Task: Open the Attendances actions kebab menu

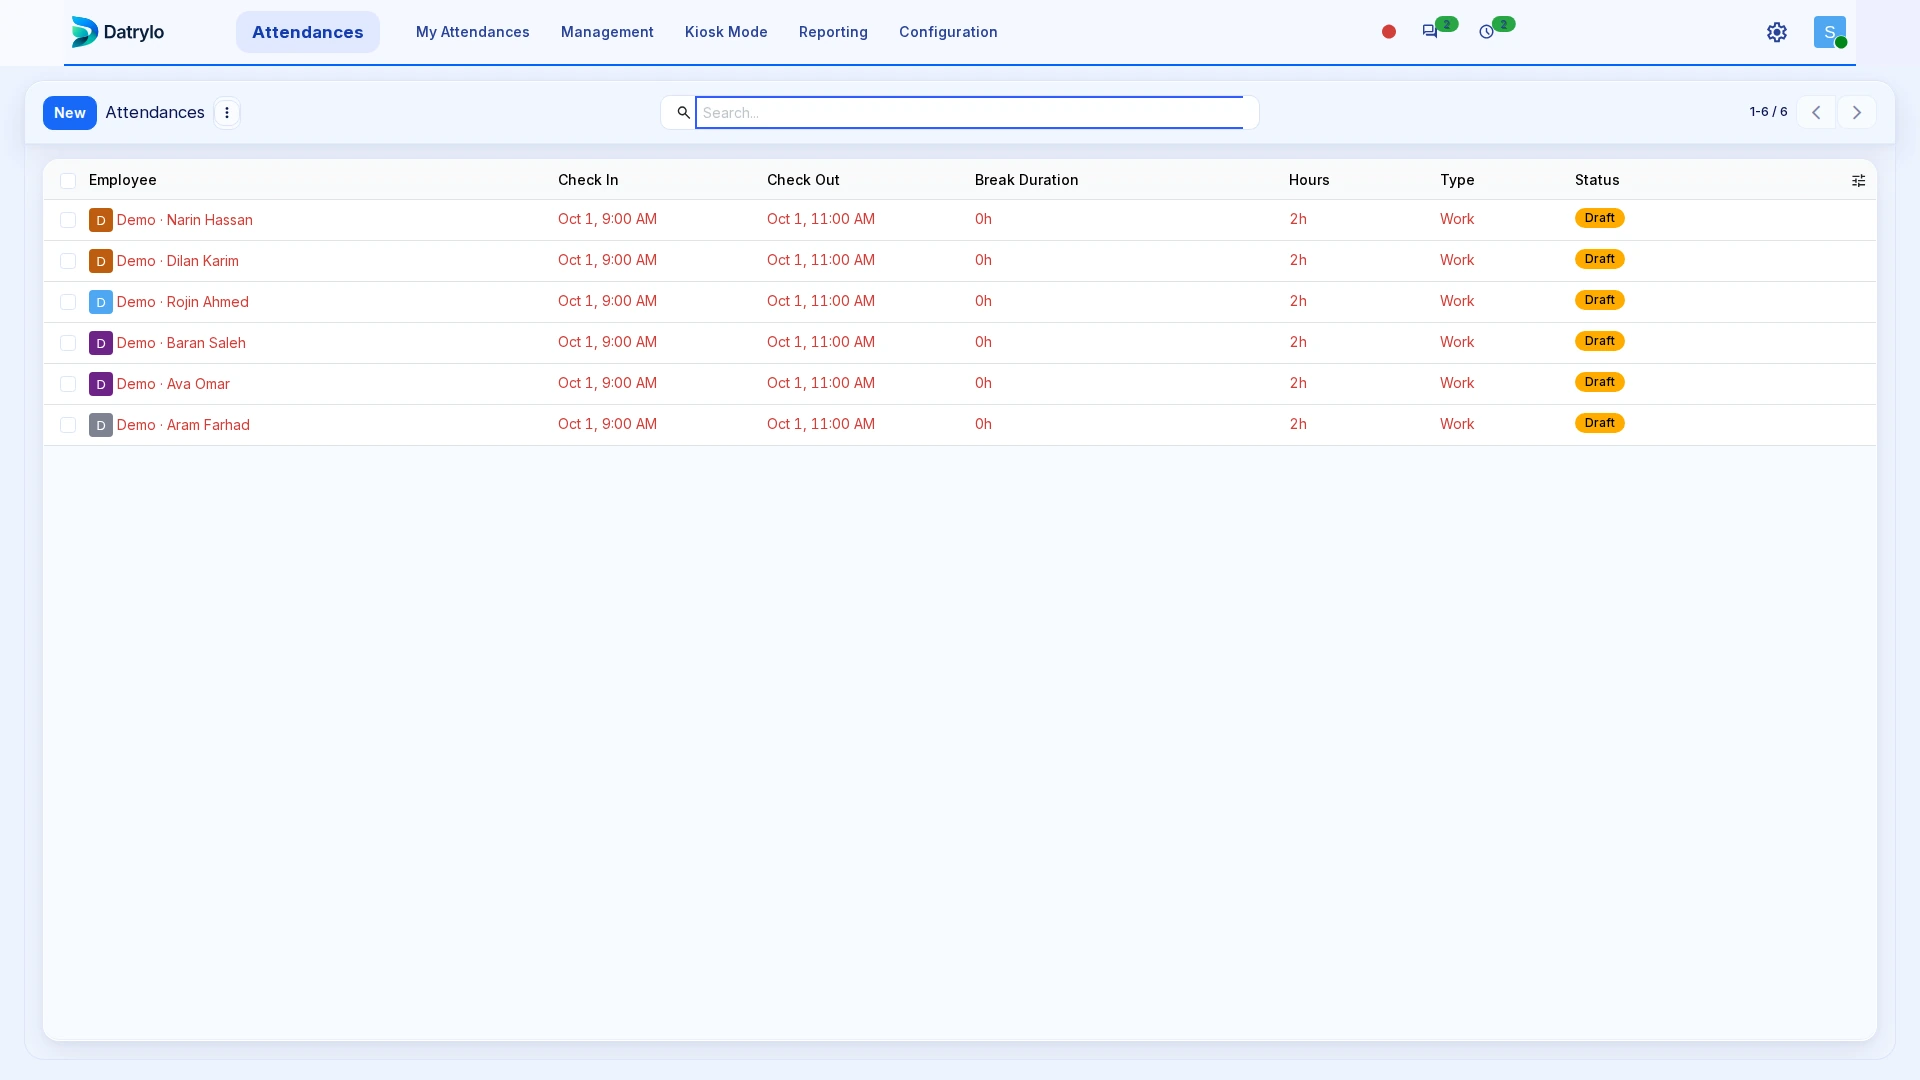Action: (227, 113)
